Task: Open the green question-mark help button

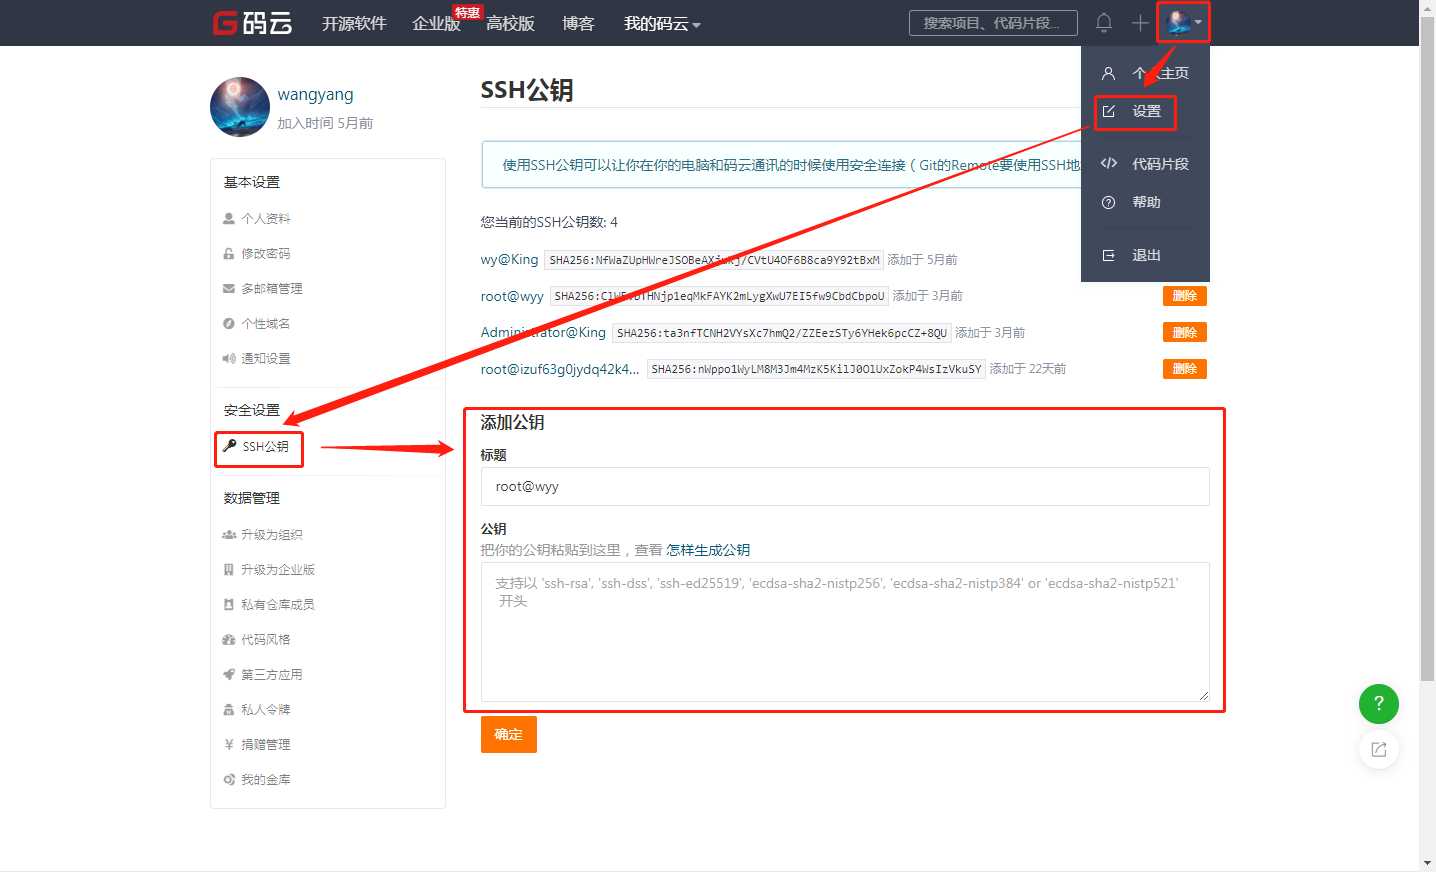Action: click(1378, 703)
